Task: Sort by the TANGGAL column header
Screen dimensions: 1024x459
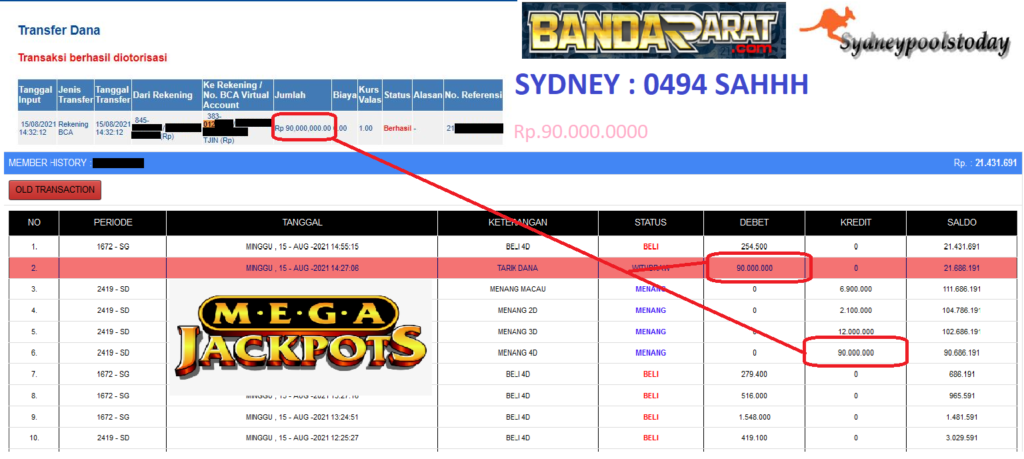Action: click(x=302, y=223)
